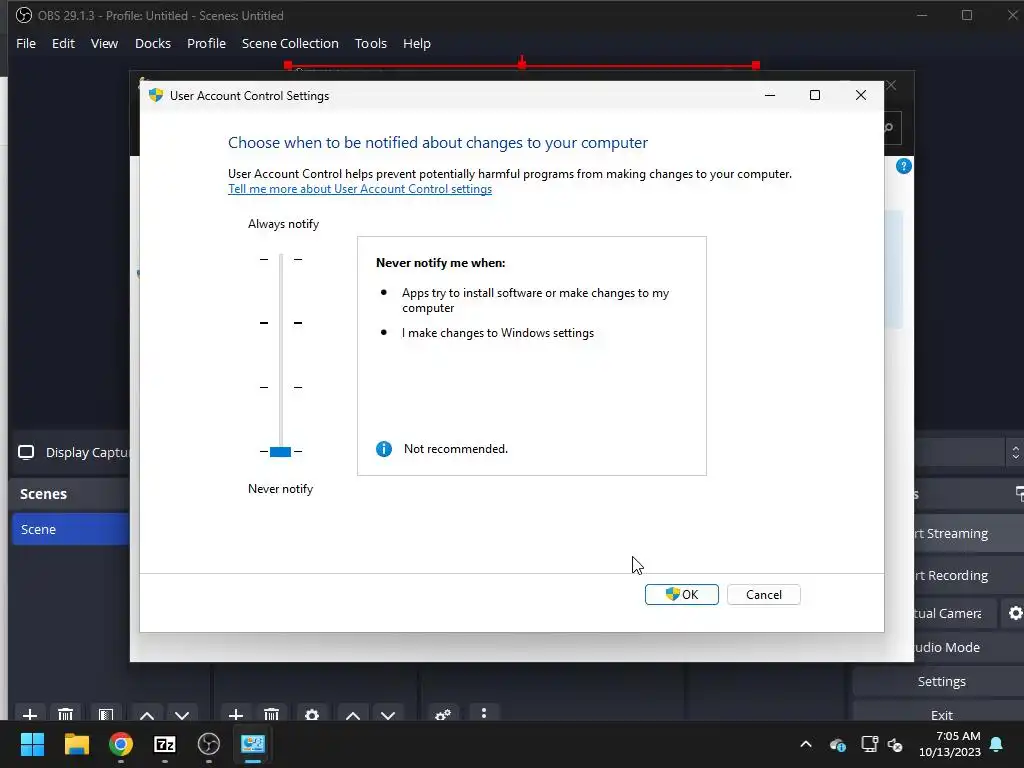Cancel the UAC settings dialog
The image size is (1024, 768).
(x=763, y=594)
